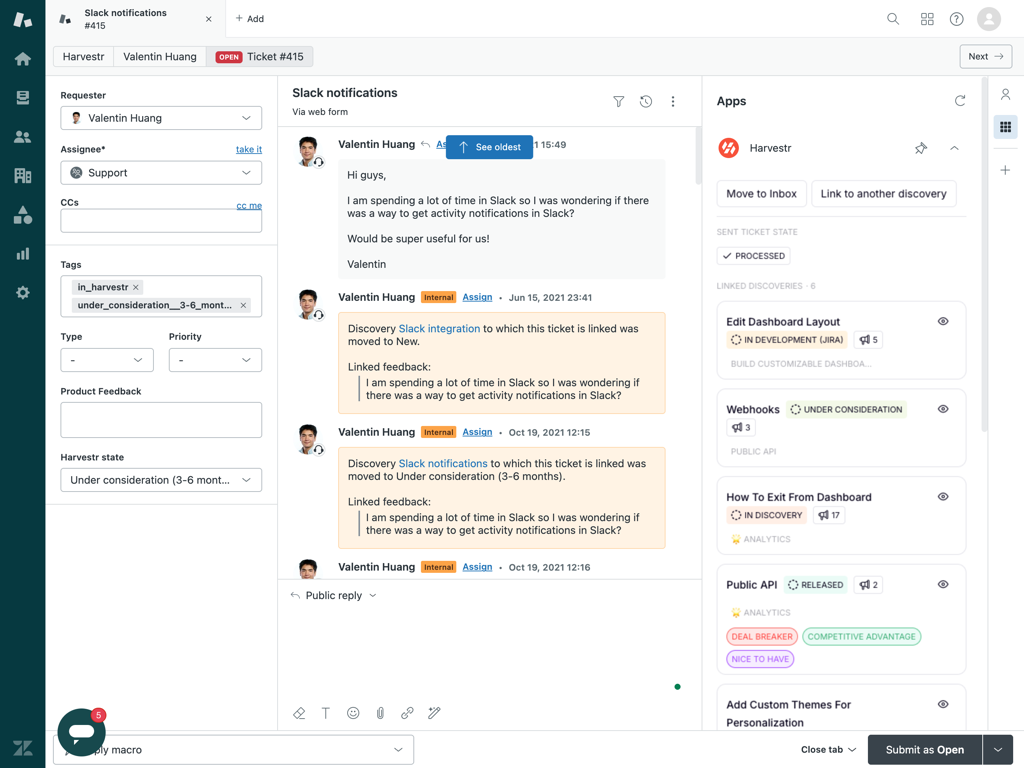Select the Harvestr breadcrumb tab
Viewport: 1024px width, 768px height.
[x=83, y=57]
